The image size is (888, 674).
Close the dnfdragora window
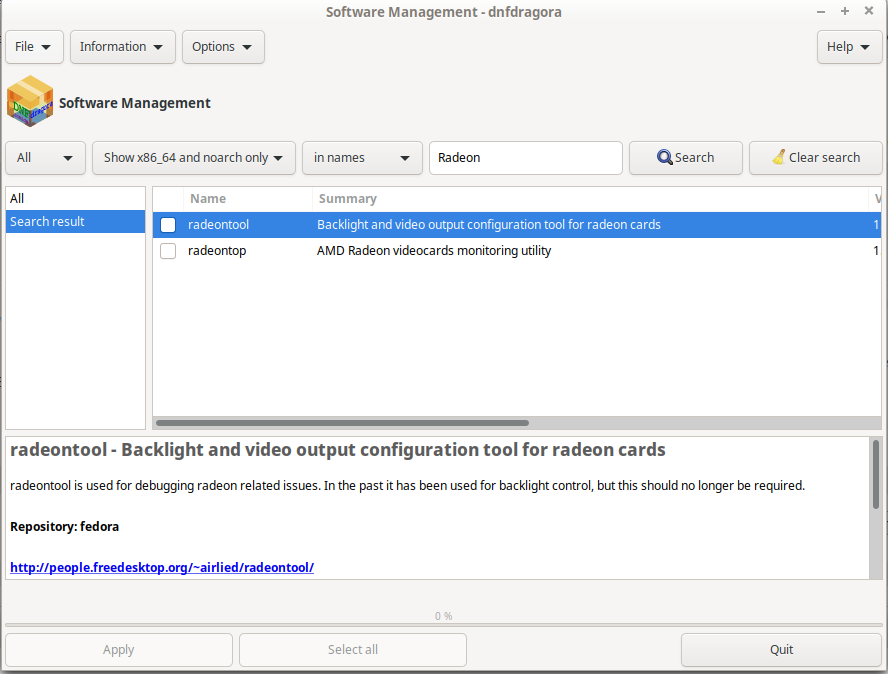click(869, 11)
